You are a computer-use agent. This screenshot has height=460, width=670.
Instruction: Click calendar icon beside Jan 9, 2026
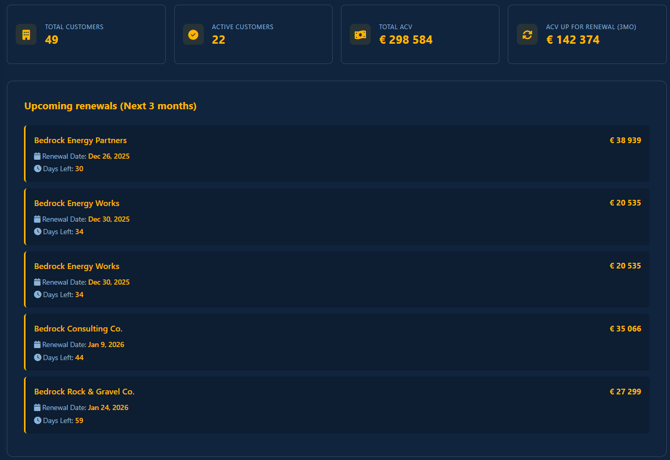pos(38,345)
